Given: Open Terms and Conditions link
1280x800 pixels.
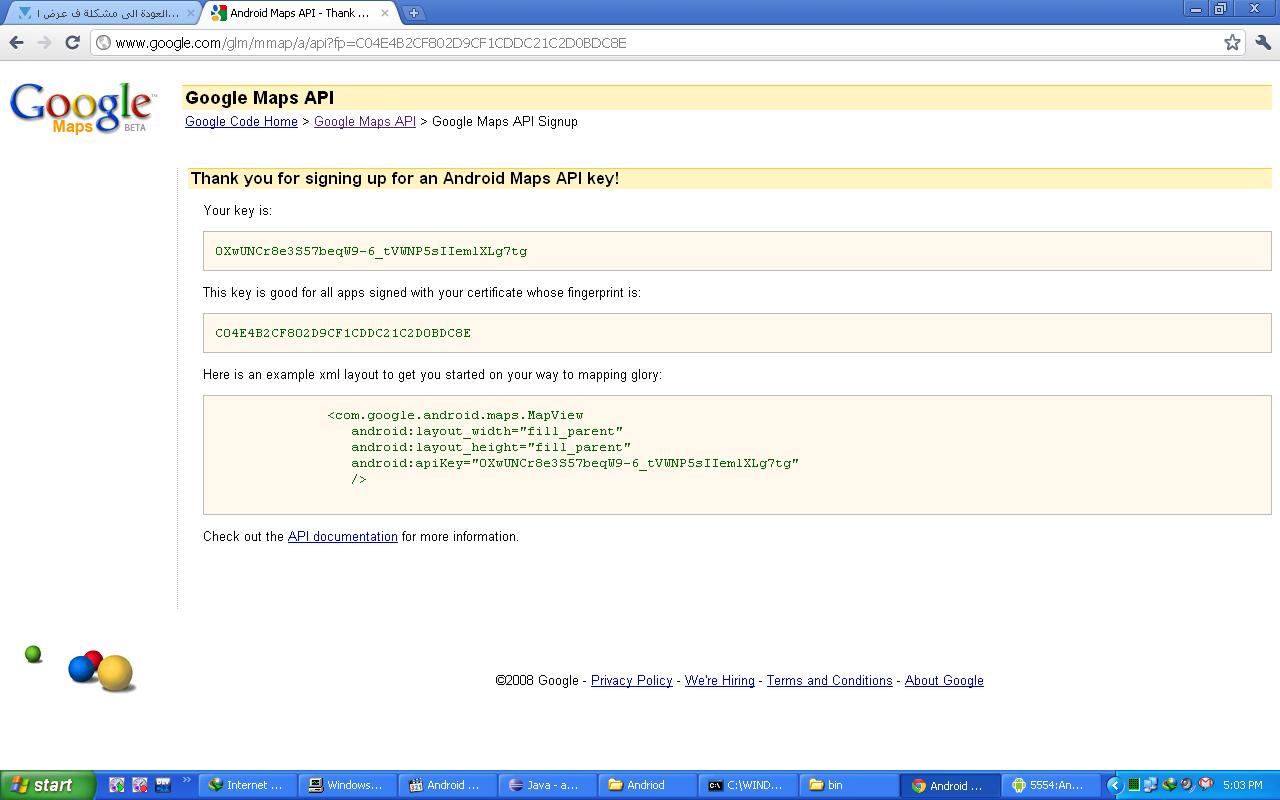Looking at the screenshot, I should tap(829, 680).
